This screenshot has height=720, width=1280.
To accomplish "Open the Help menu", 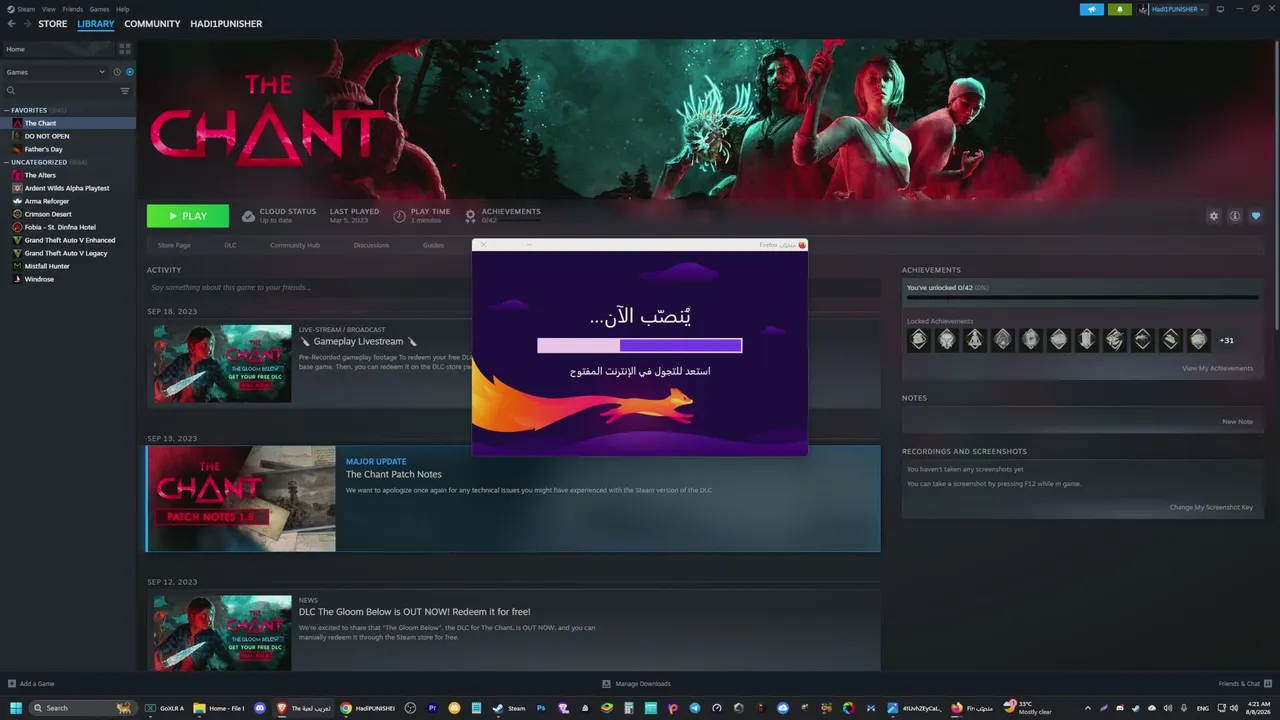I will tap(122, 9).
